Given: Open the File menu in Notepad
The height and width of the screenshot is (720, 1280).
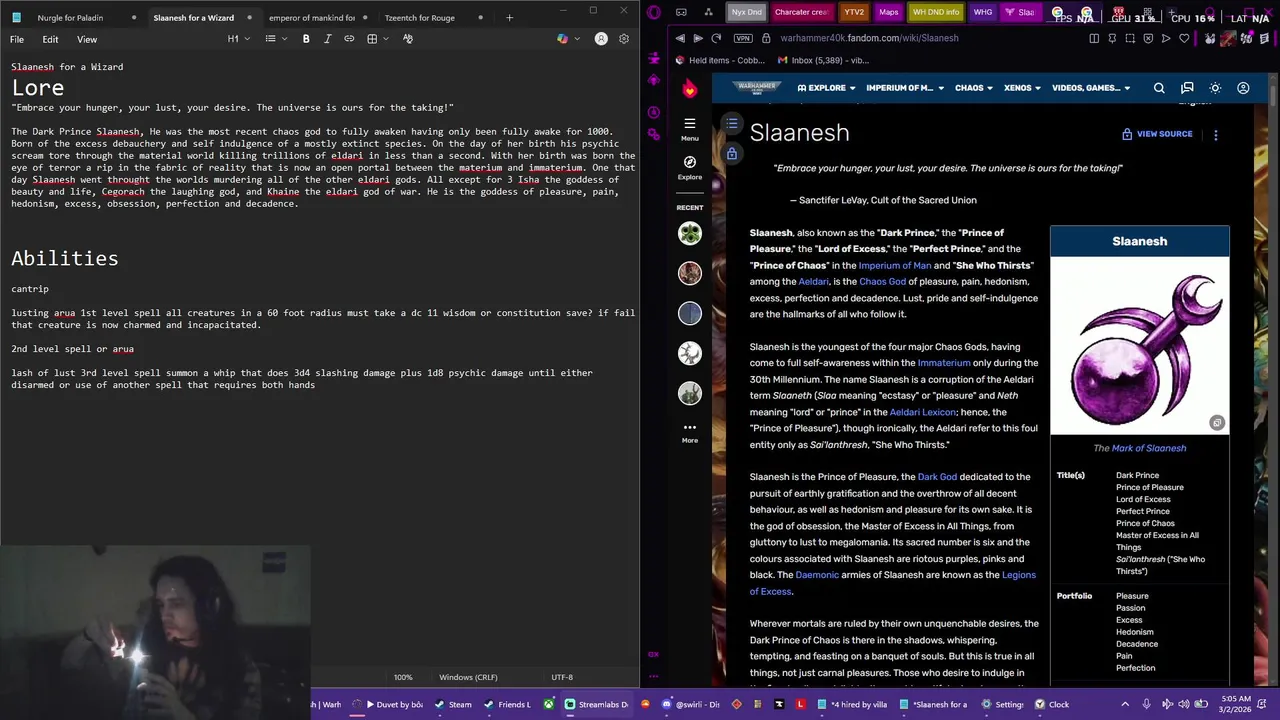Looking at the screenshot, I should point(17,39).
